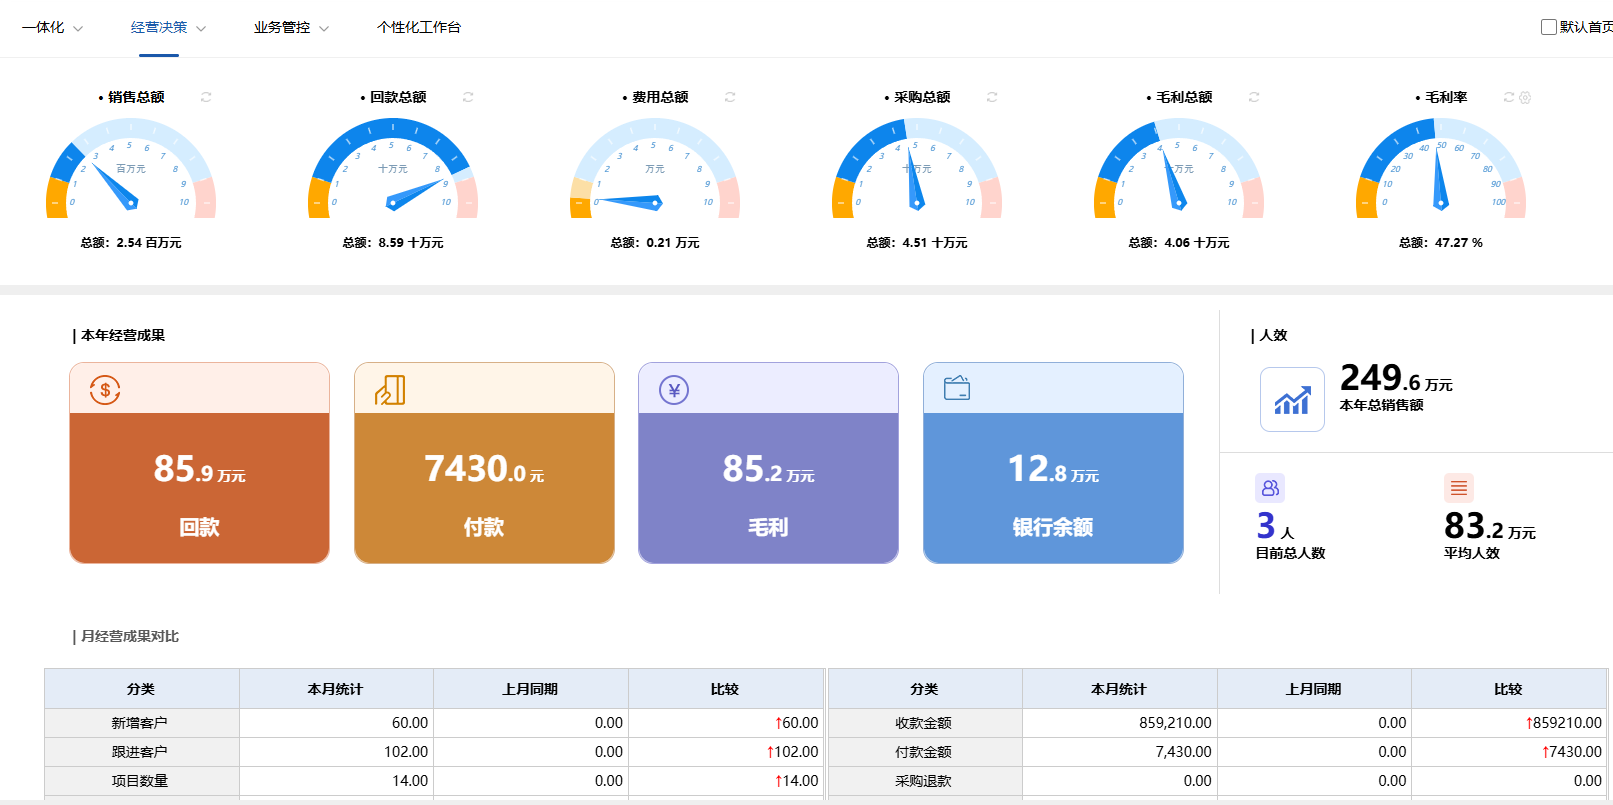
Task: Click the 总额: 2.54 百万元 label
Action: tap(131, 243)
